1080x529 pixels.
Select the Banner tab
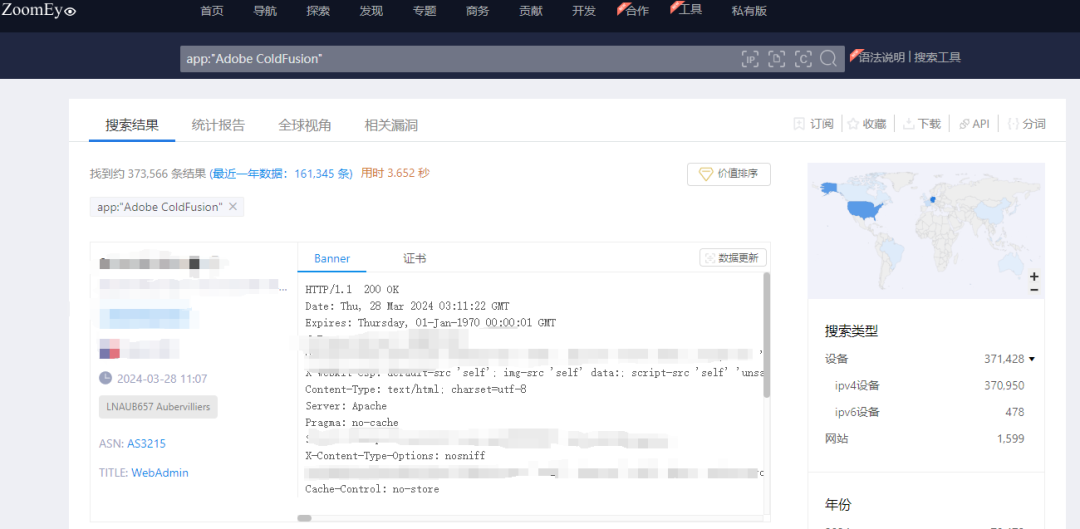pyautogui.click(x=332, y=259)
